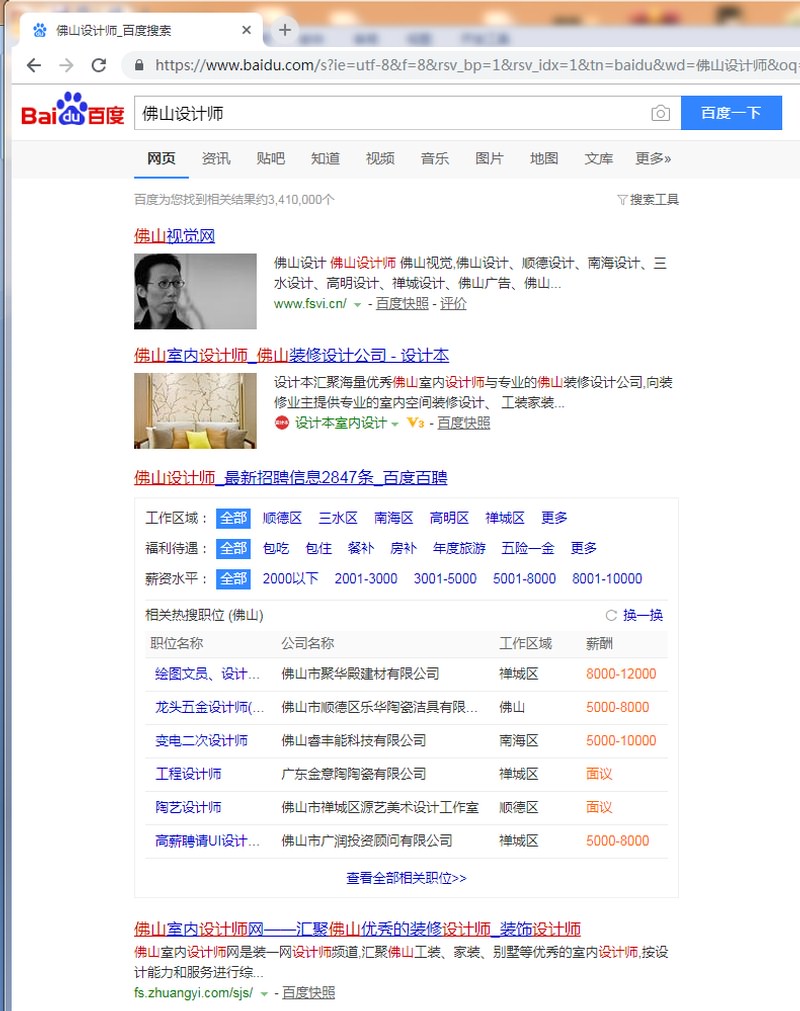Select the 全部 option for 薪资水平

233,578
